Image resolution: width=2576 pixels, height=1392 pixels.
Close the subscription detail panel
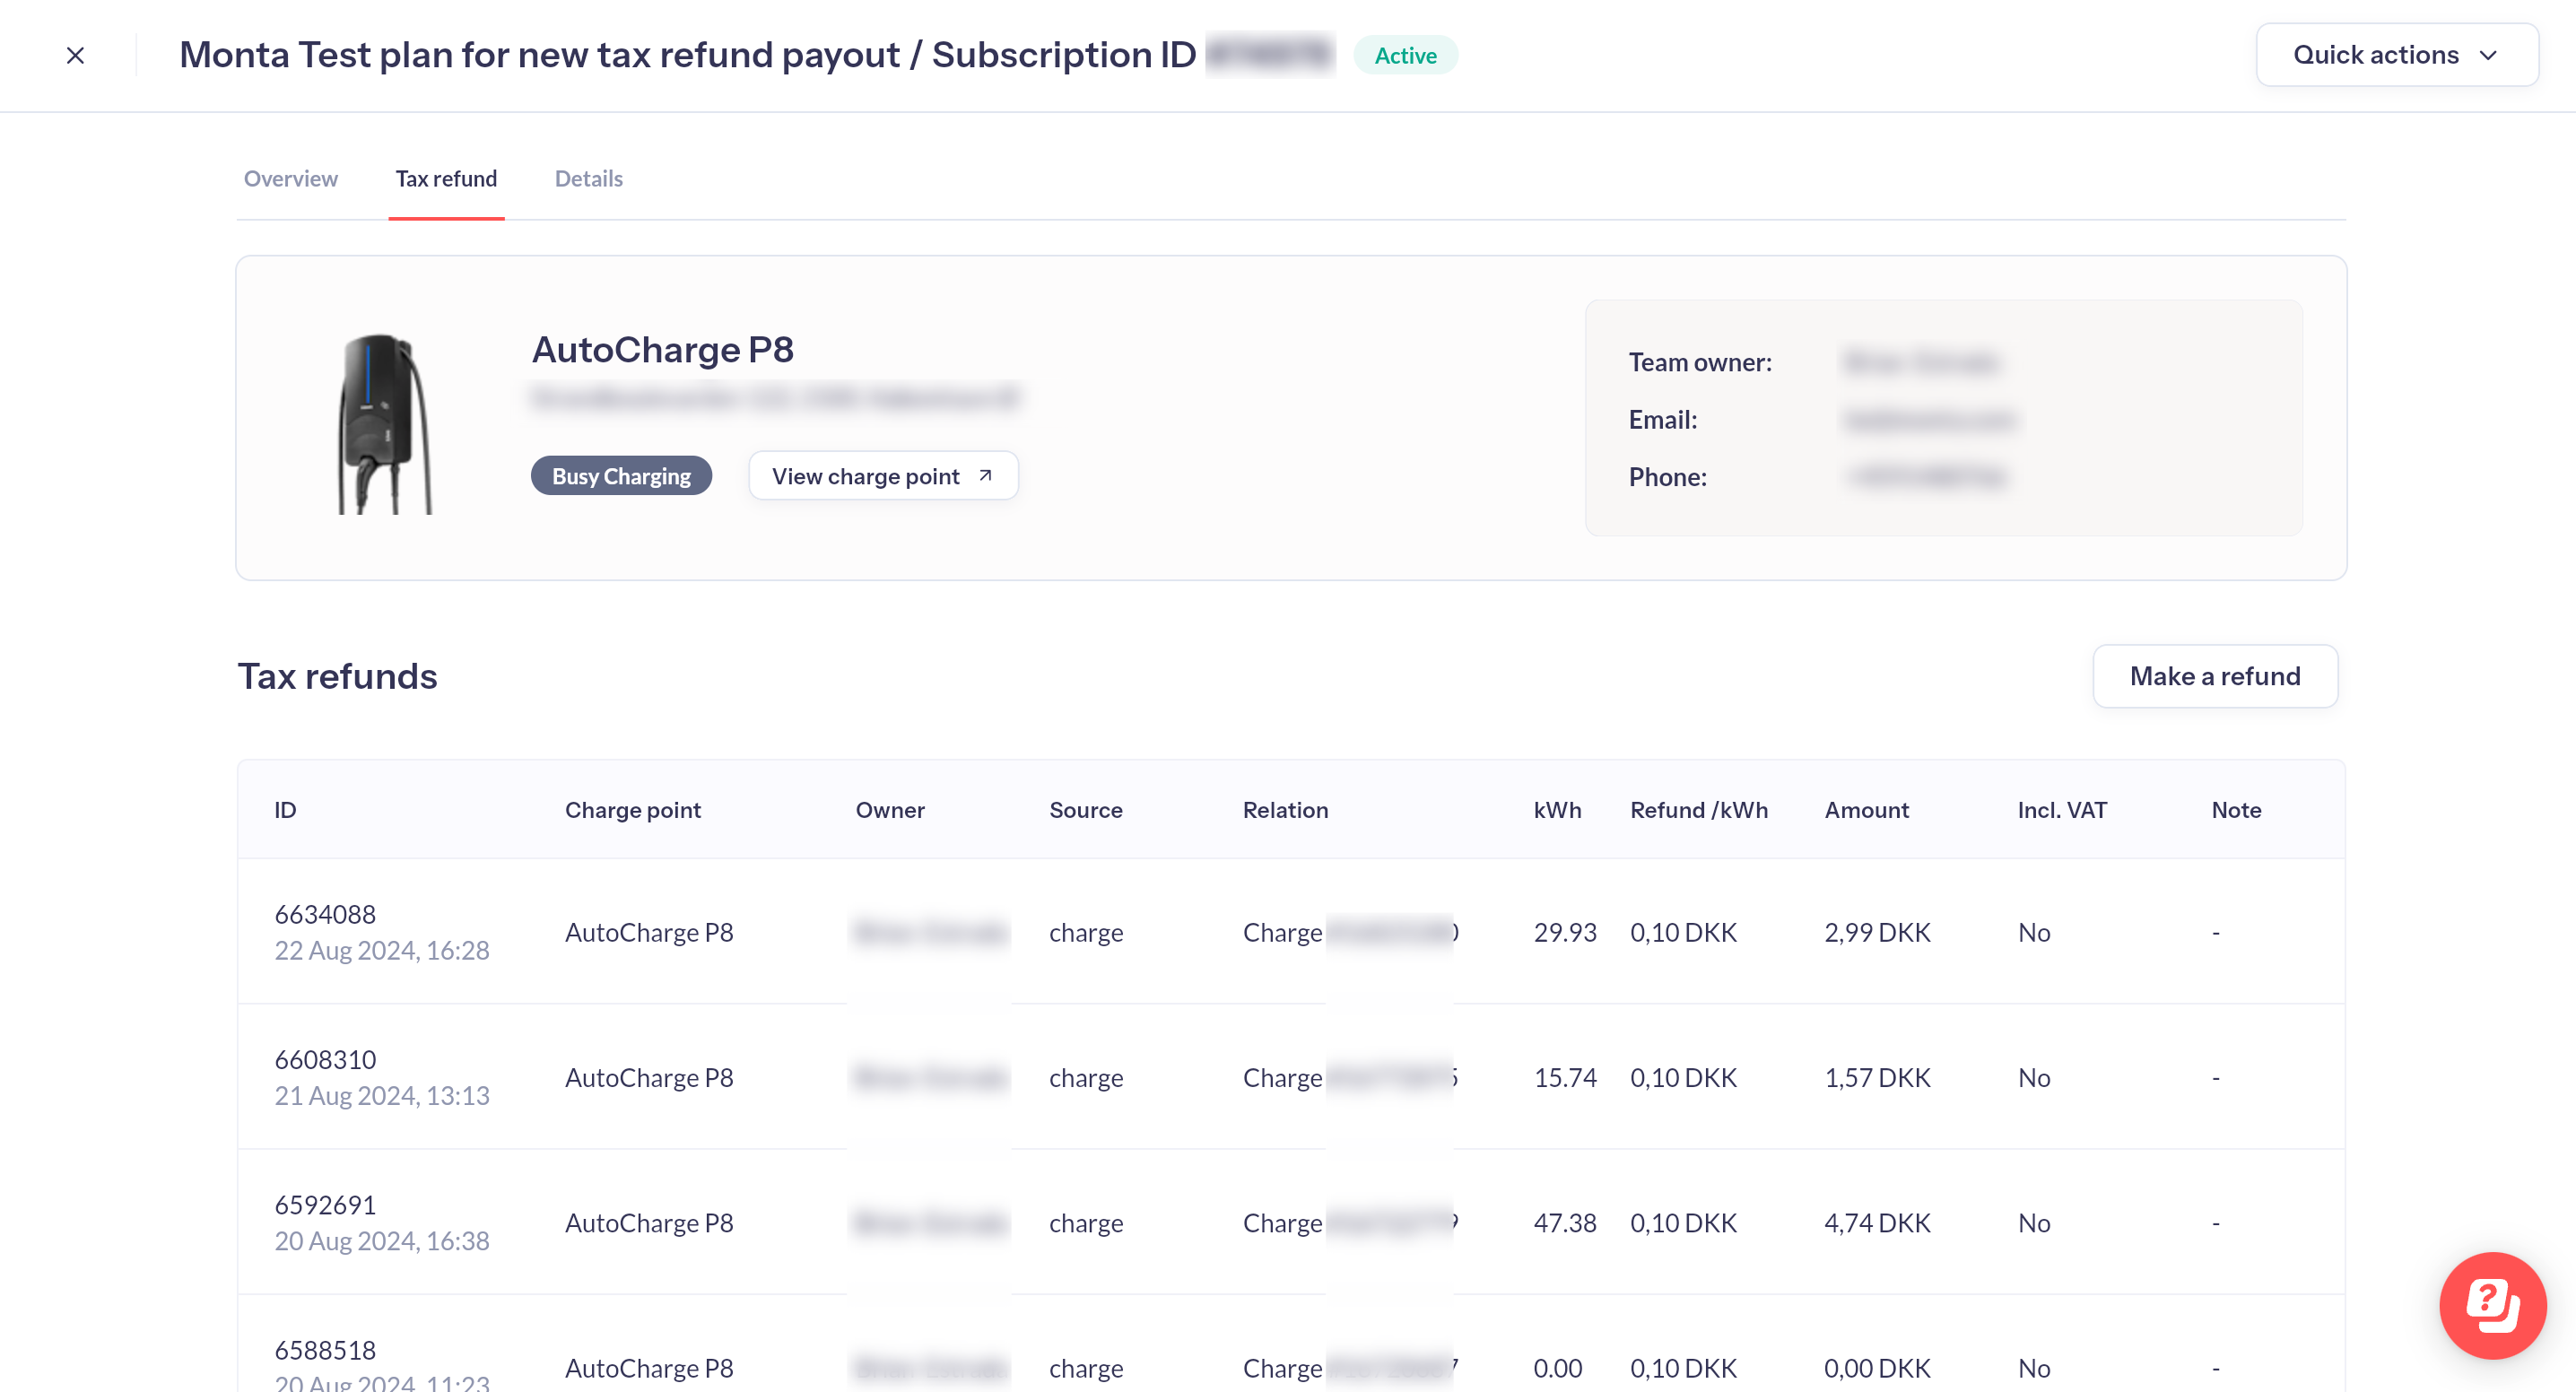coord(75,55)
